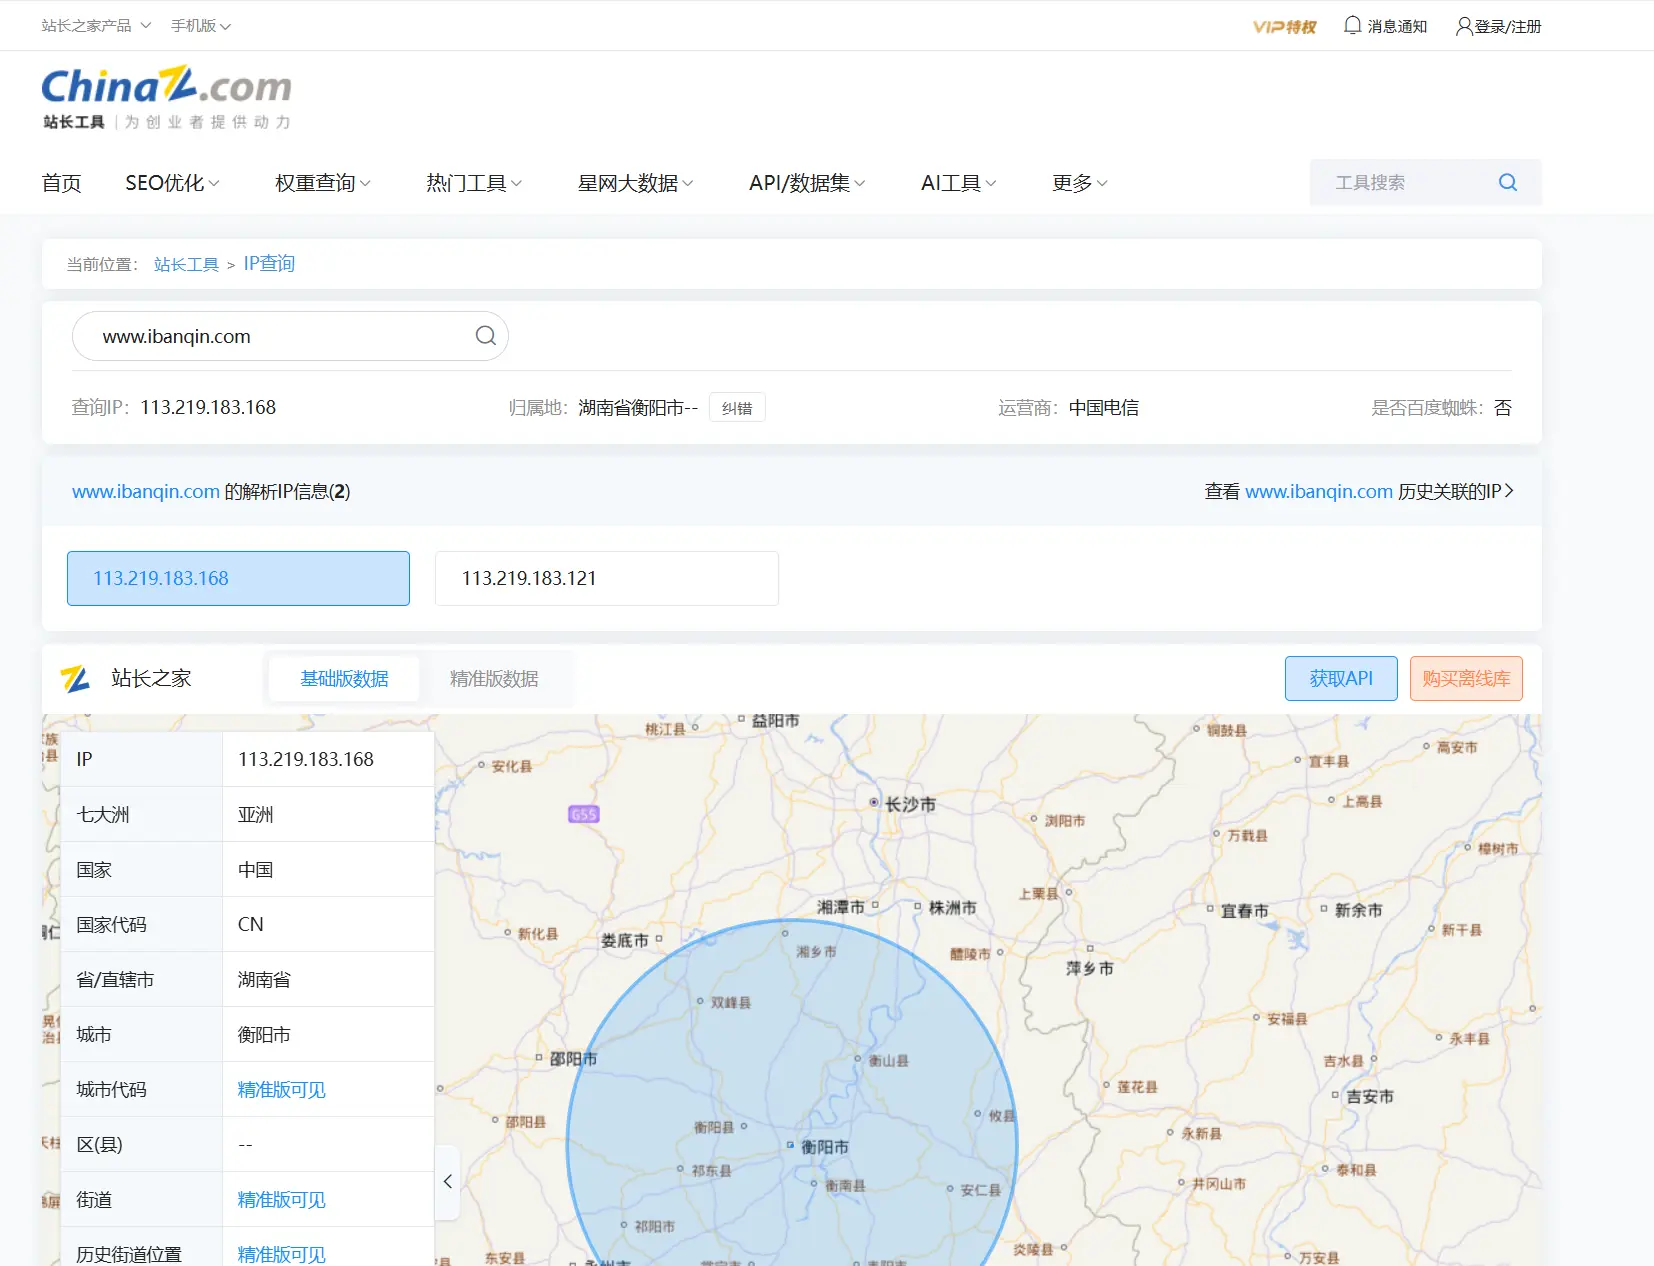Image resolution: width=1654 pixels, height=1266 pixels.
Task: Select the 基础版数据 tab
Action: pyautogui.click(x=344, y=679)
